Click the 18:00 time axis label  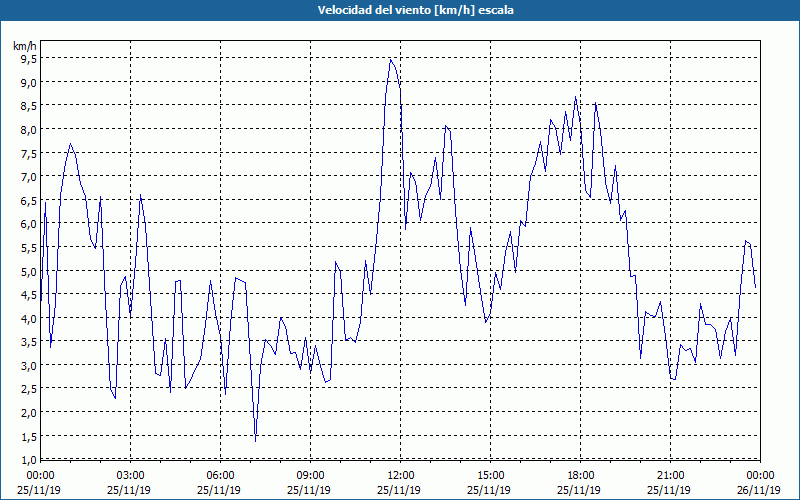tap(580, 476)
